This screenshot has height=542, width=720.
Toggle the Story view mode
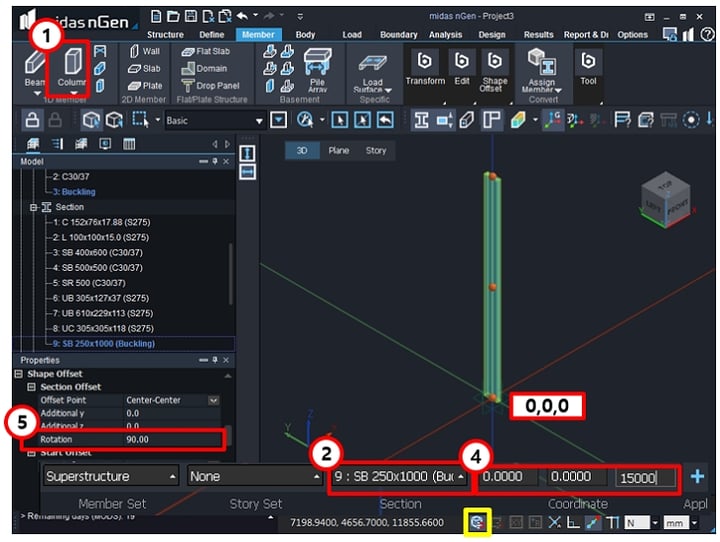[x=376, y=151]
